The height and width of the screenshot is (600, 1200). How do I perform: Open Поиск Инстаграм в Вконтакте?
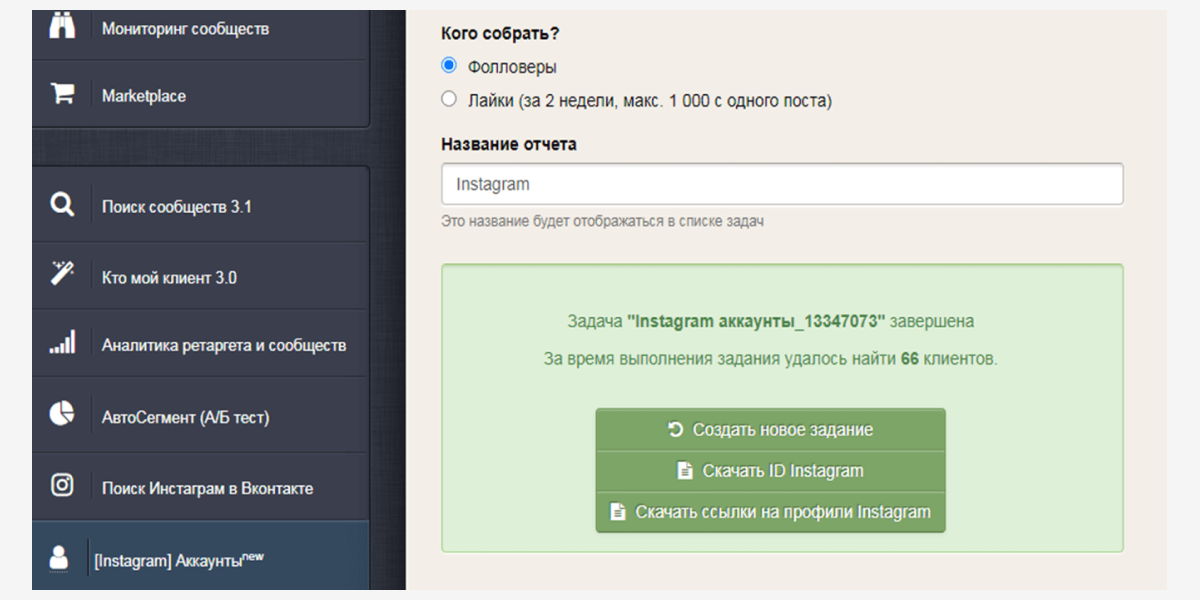[x=201, y=488]
